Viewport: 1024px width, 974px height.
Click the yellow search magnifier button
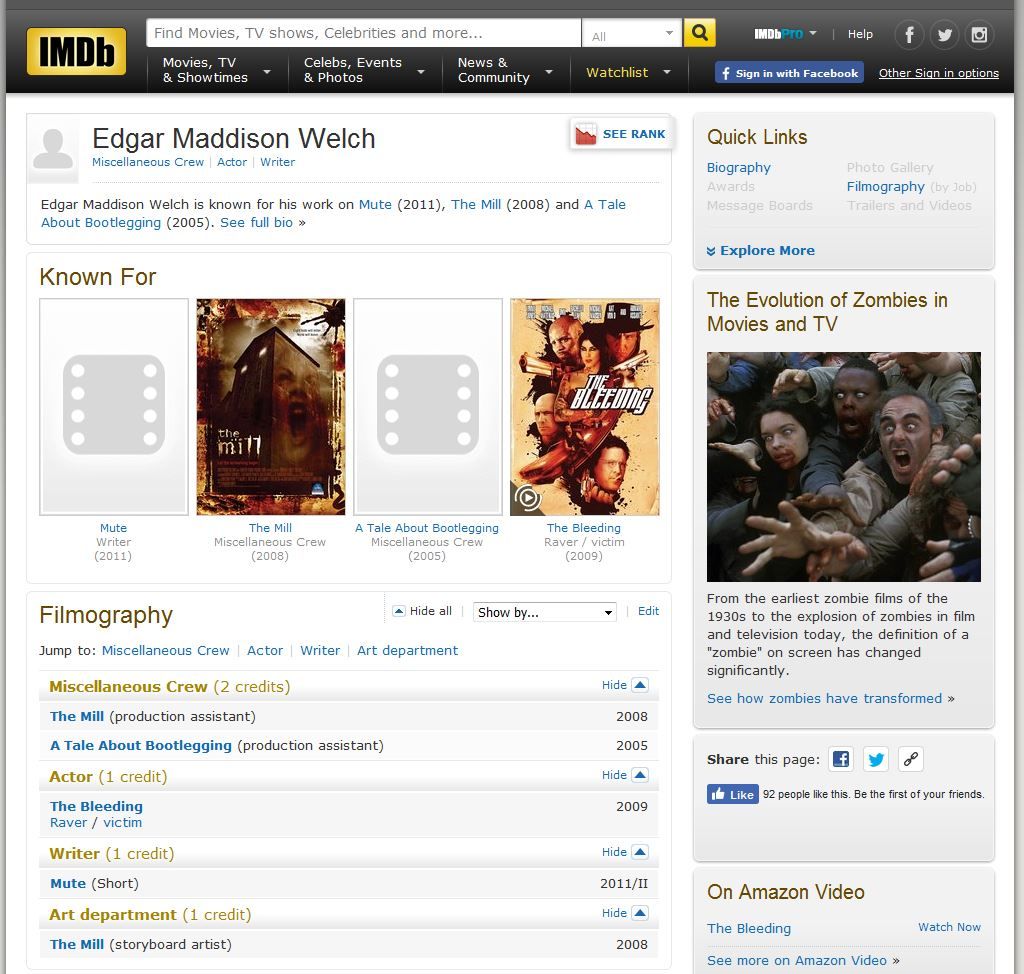pos(699,33)
